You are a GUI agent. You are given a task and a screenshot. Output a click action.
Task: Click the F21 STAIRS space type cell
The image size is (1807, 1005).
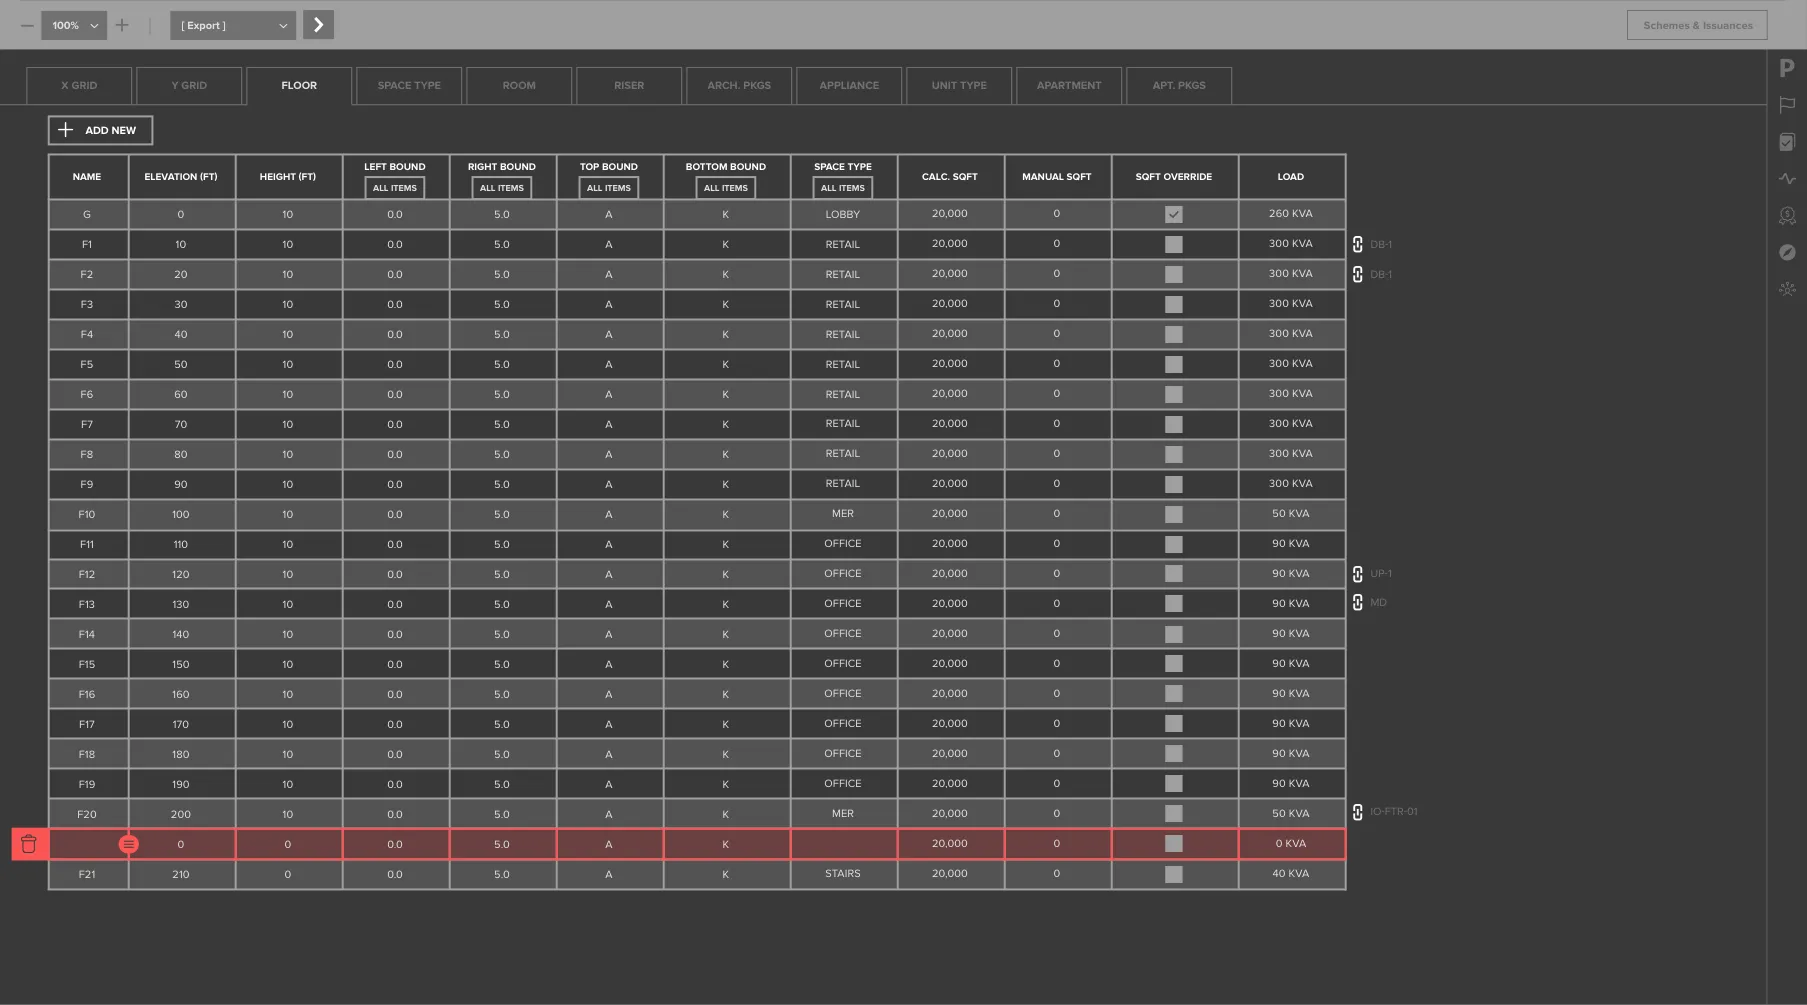843,874
